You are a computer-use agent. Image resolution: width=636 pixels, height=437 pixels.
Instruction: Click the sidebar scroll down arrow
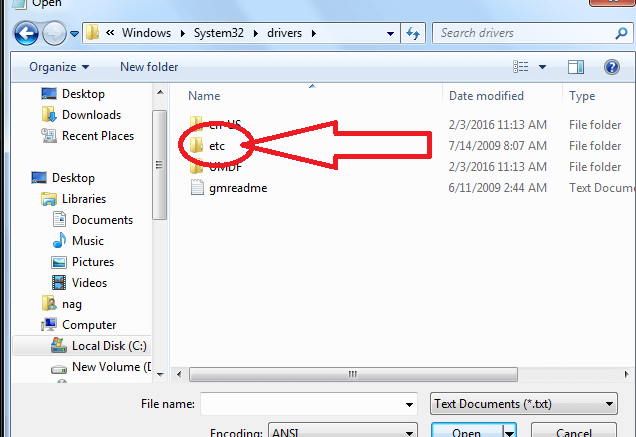(x=160, y=375)
